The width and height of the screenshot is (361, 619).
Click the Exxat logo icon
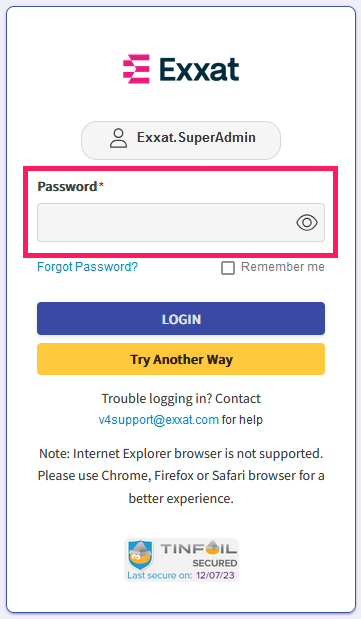136,69
